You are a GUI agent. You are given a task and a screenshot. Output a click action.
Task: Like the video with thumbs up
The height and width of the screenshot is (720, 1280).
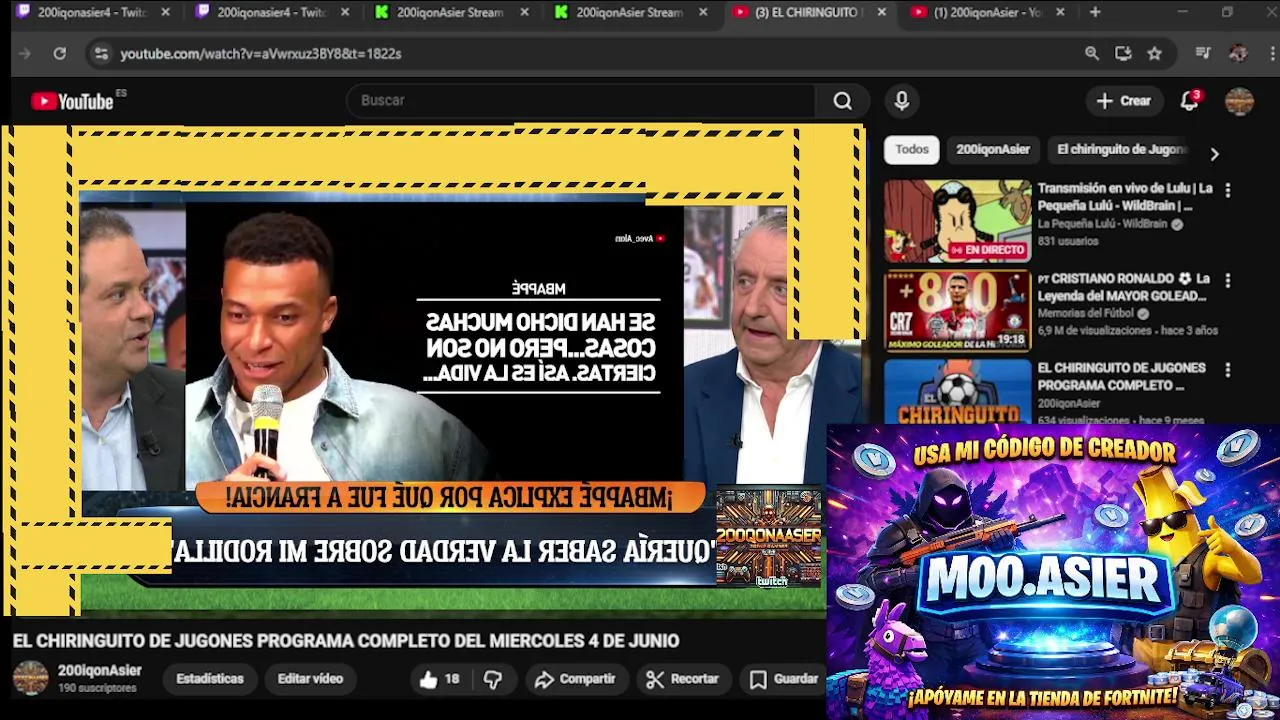pos(439,679)
